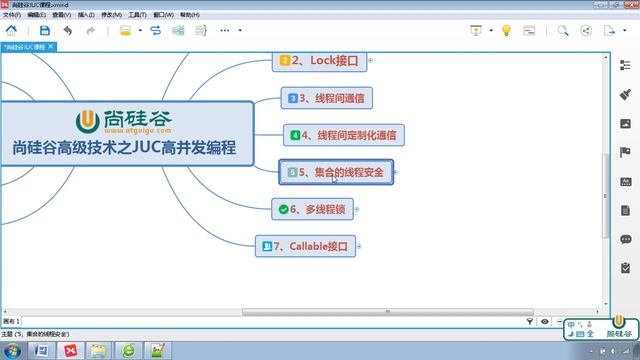The height and width of the screenshot is (360, 640).
Task: Save the mind map file
Action: pos(44,30)
